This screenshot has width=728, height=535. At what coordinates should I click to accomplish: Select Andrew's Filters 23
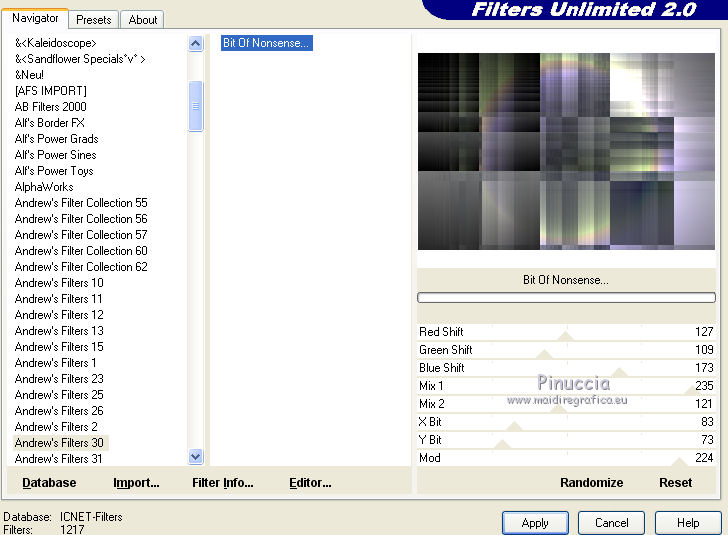click(59, 378)
